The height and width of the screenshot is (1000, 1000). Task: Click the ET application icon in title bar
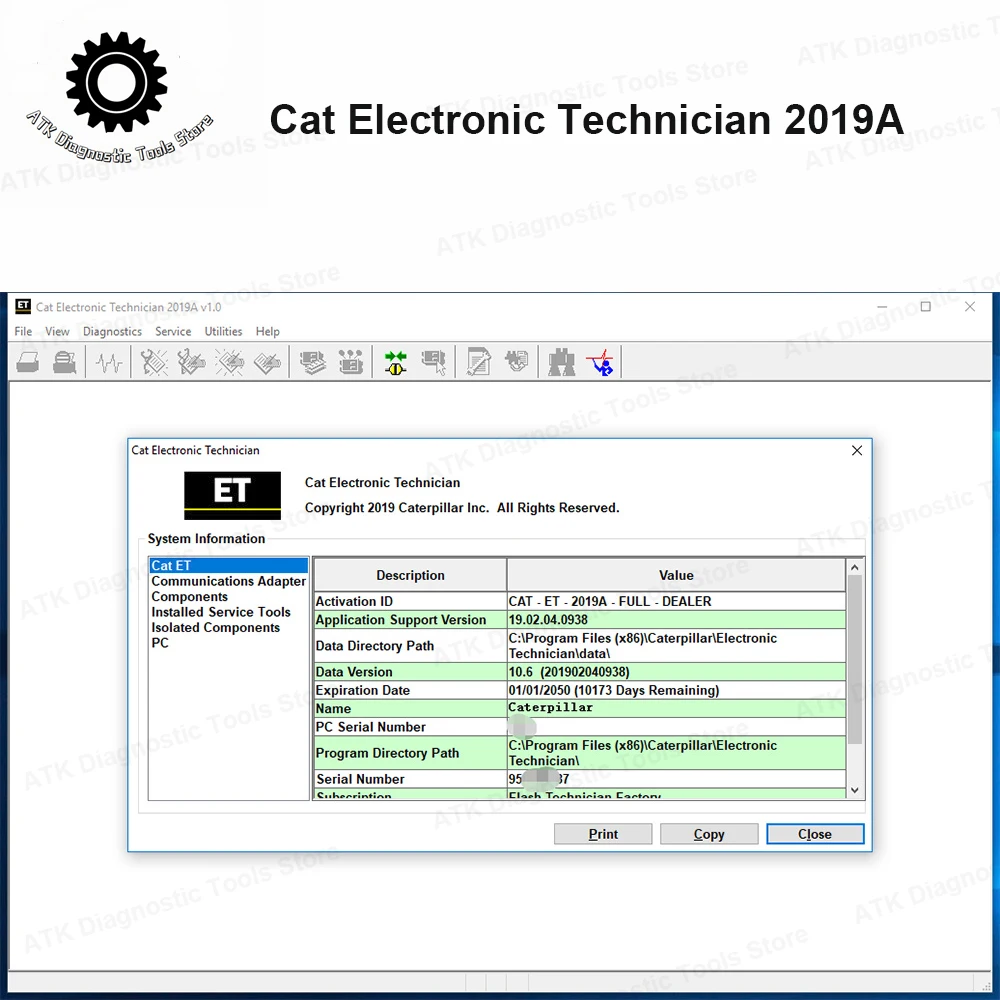[x=23, y=306]
